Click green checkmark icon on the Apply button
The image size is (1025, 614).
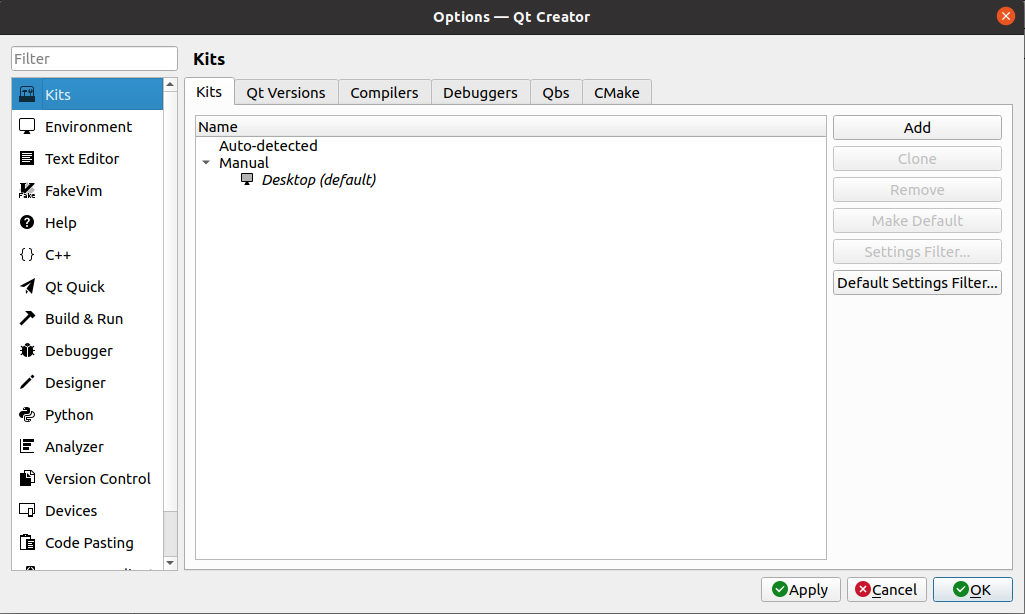pos(779,589)
